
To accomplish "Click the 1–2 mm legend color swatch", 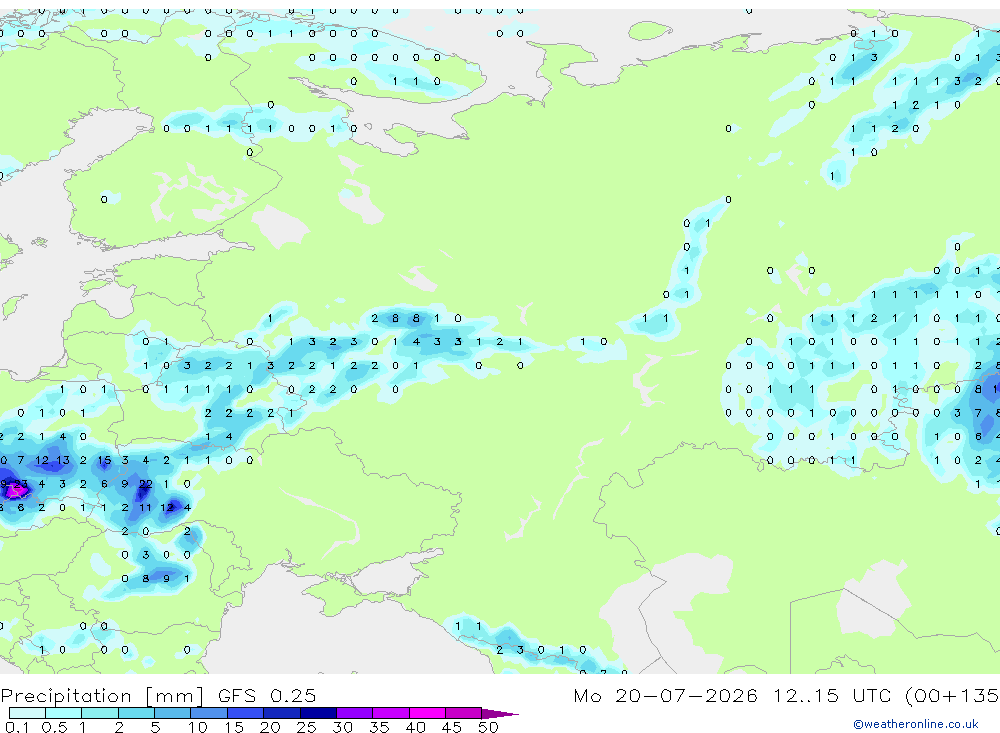I will point(99,713).
